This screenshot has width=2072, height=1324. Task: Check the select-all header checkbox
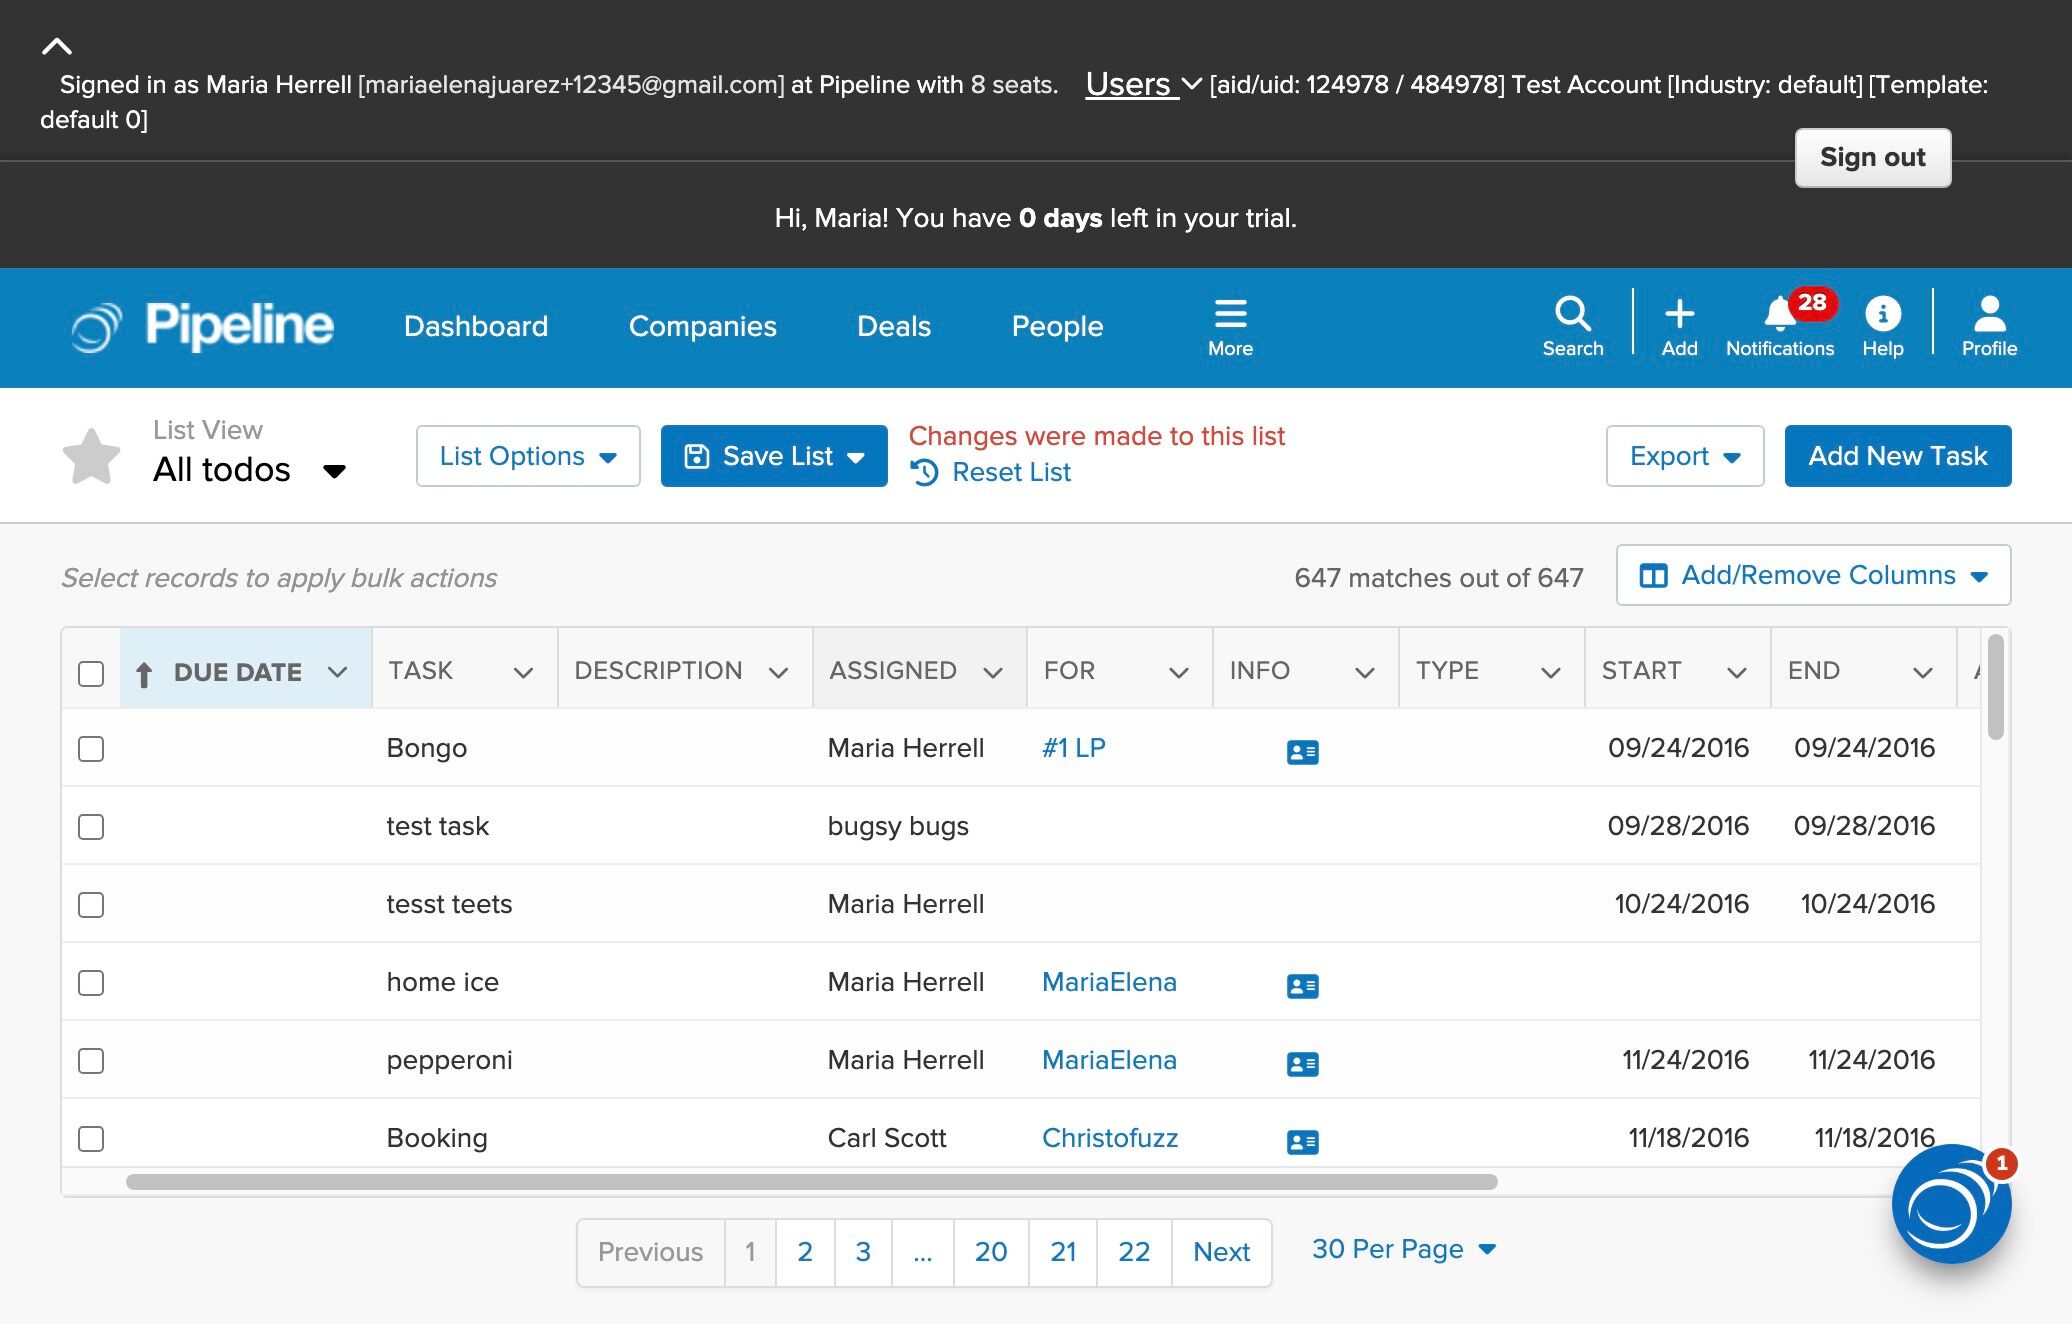point(91,673)
